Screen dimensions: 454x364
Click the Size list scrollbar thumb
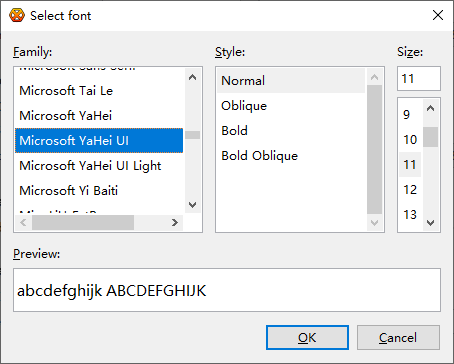(x=430, y=137)
